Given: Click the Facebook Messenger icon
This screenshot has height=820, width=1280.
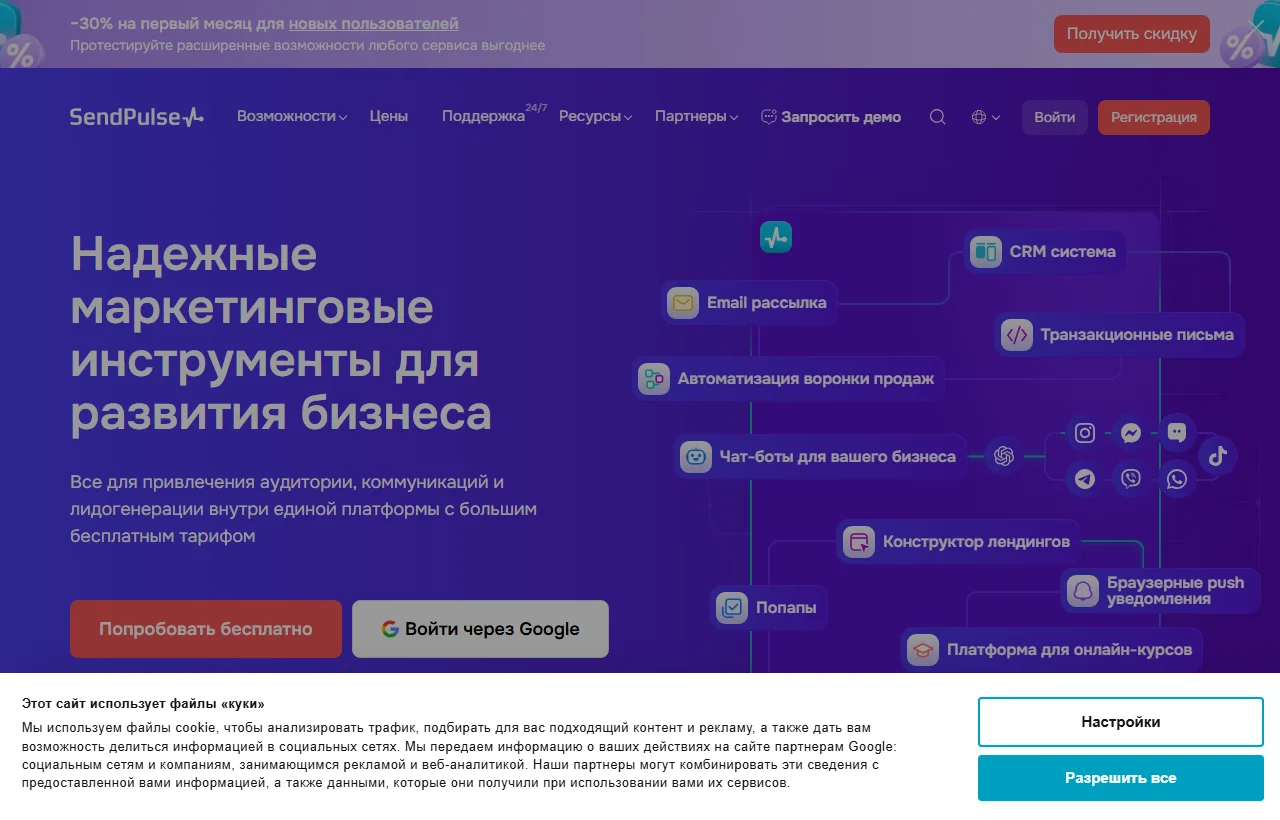Looking at the screenshot, I should (1131, 433).
